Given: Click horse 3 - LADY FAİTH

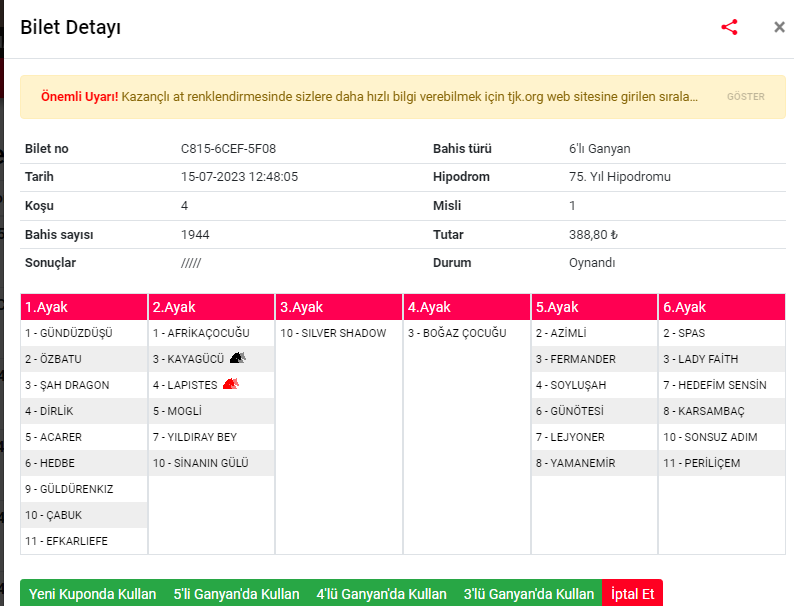Looking at the screenshot, I should tap(701, 359).
